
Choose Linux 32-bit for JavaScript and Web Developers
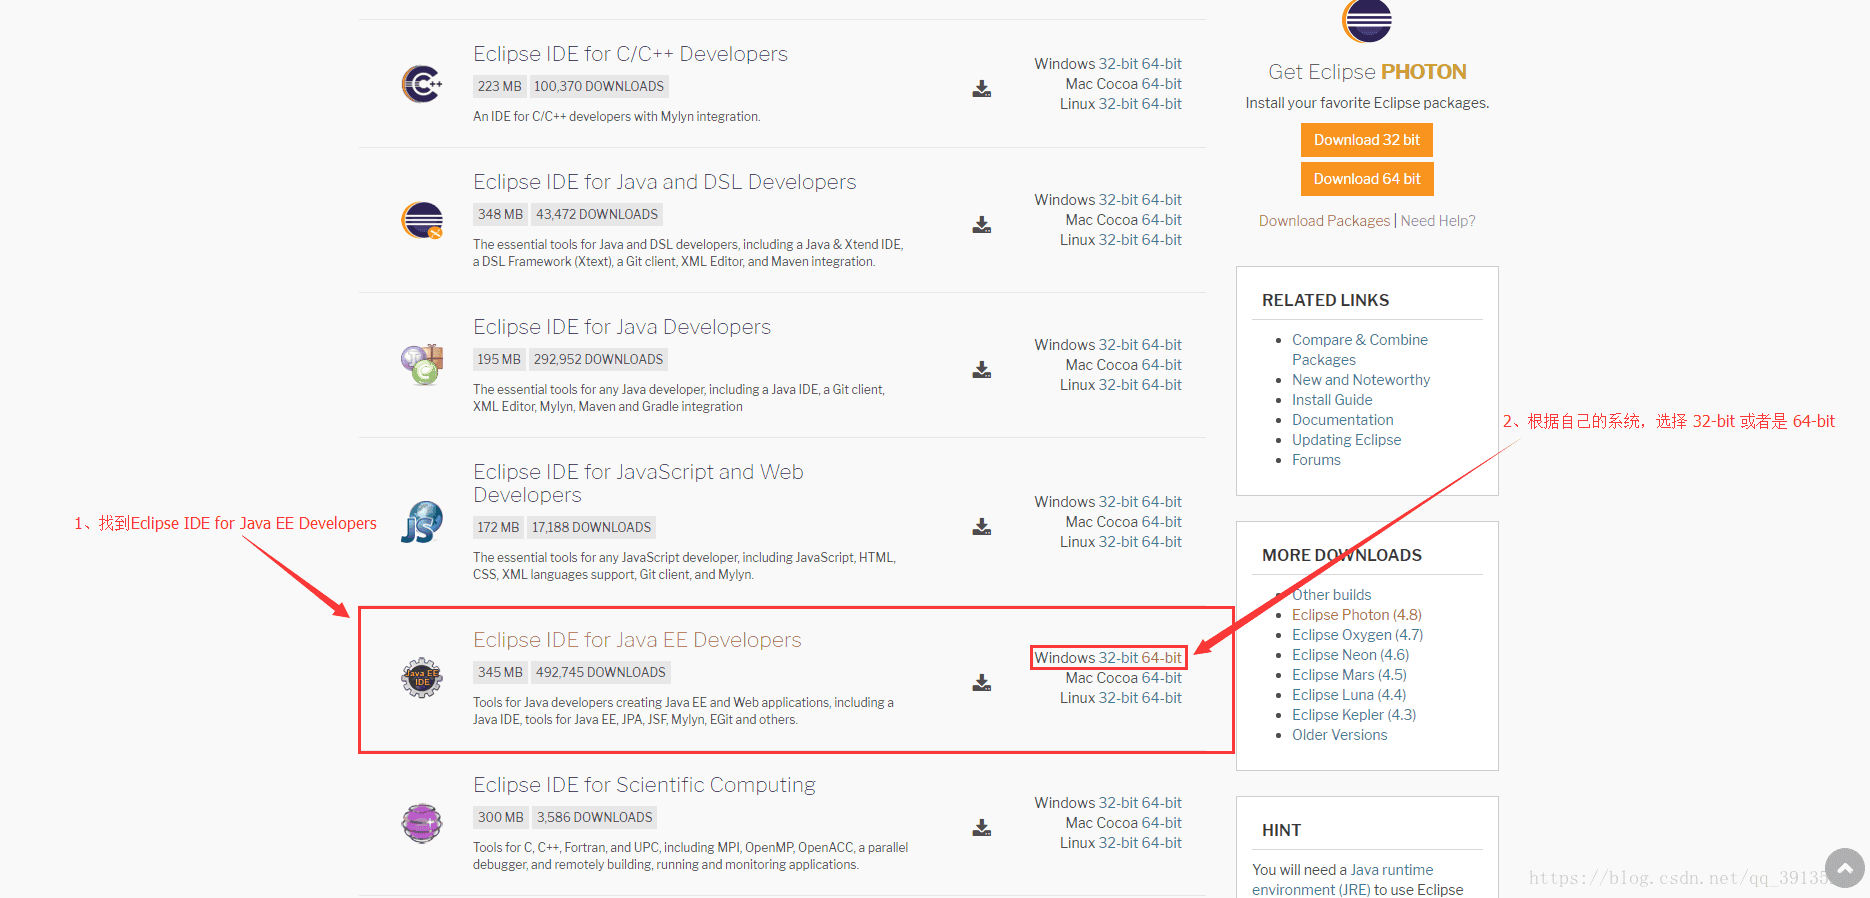(x=1118, y=542)
